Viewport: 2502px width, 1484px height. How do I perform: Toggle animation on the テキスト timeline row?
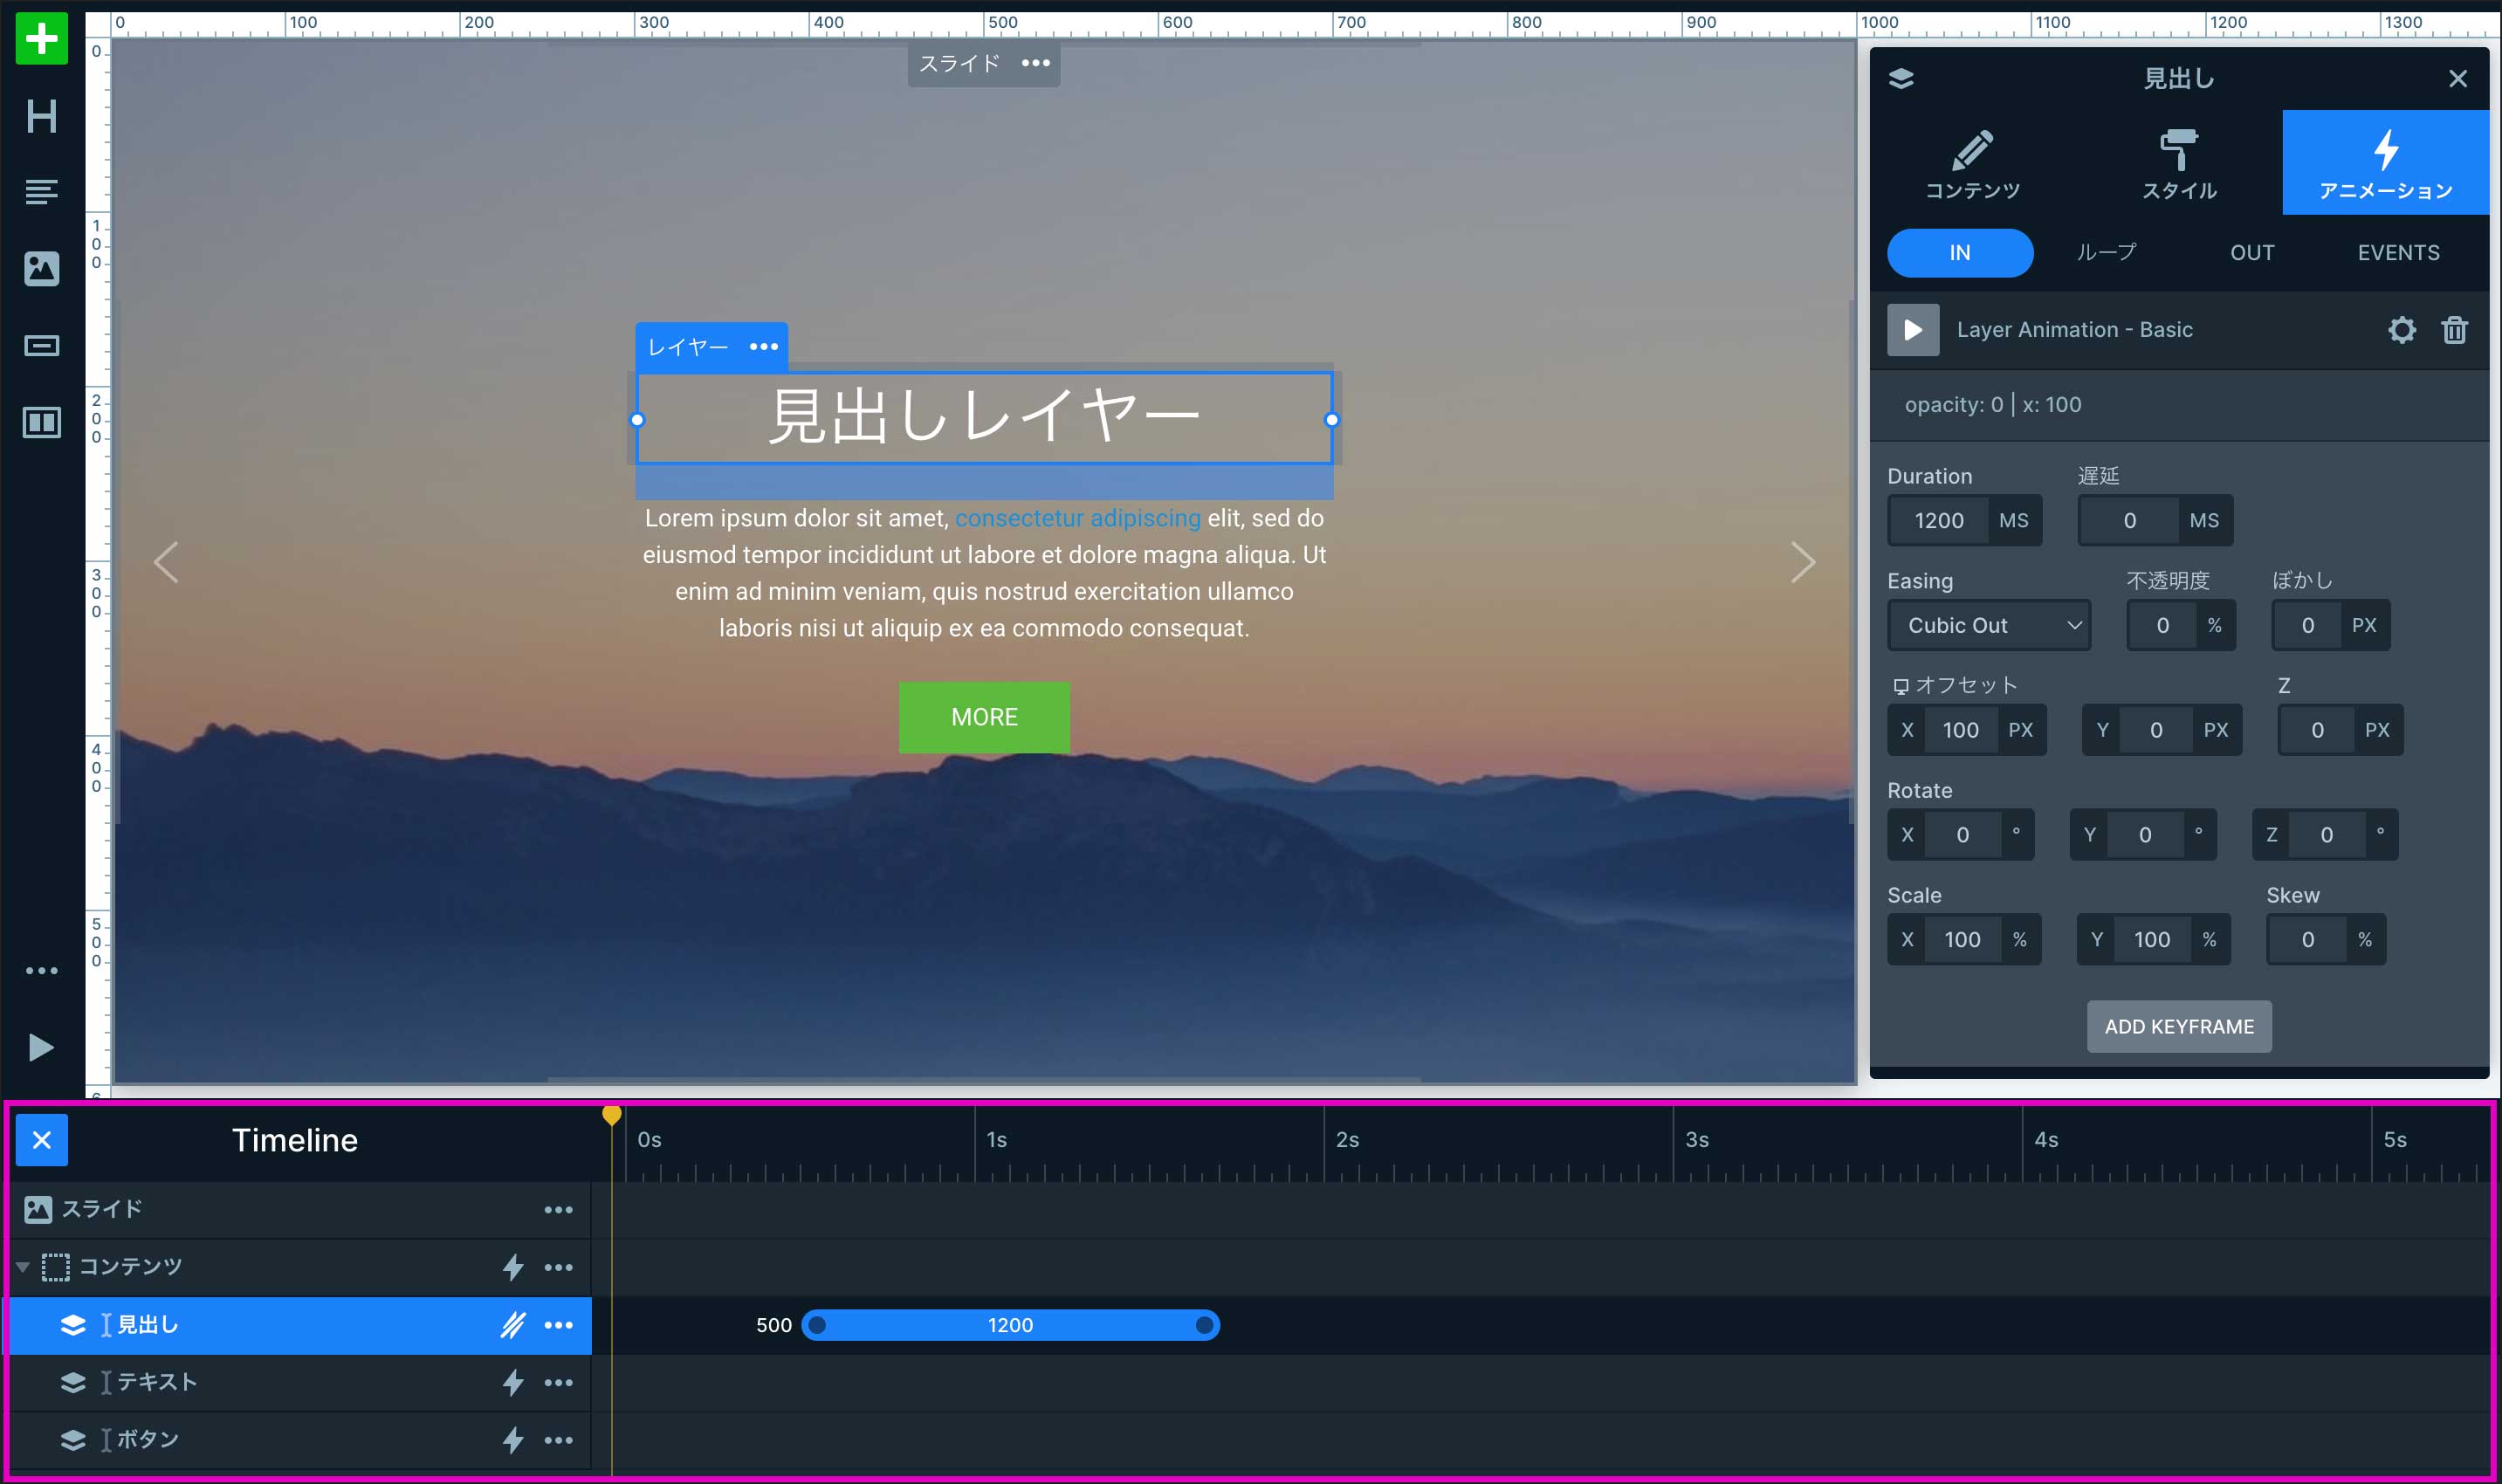pos(512,1382)
